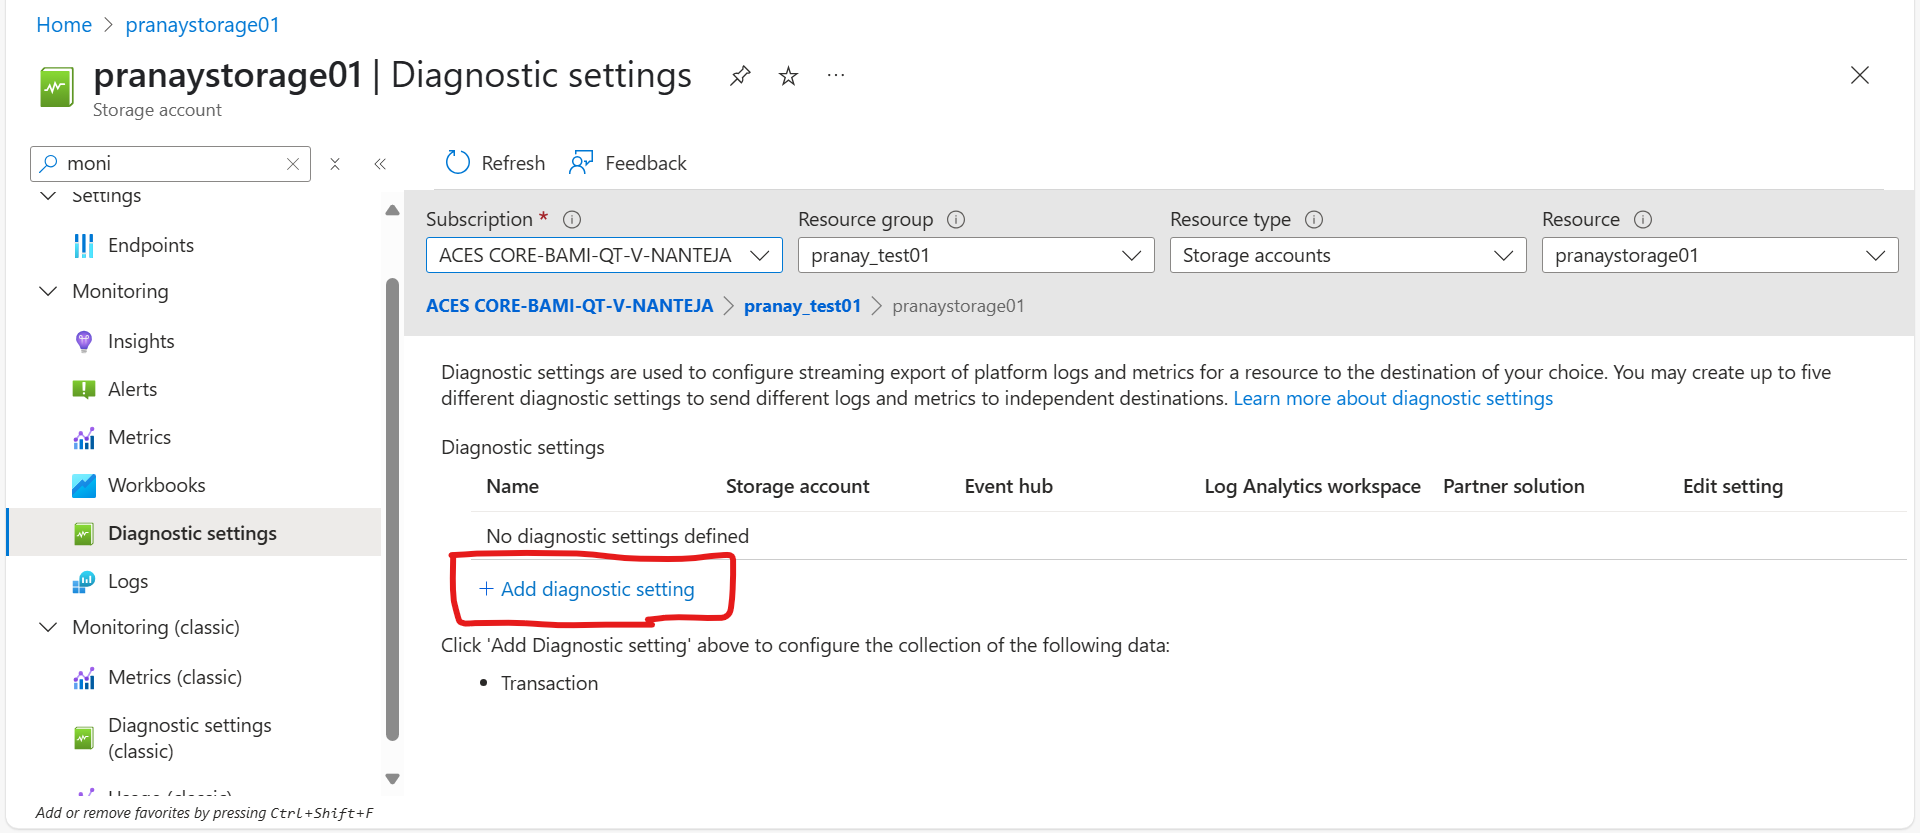Open the Subscription dropdown
This screenshot has width=1920, height=833.
pyautogui.click(x=604, y=255)
